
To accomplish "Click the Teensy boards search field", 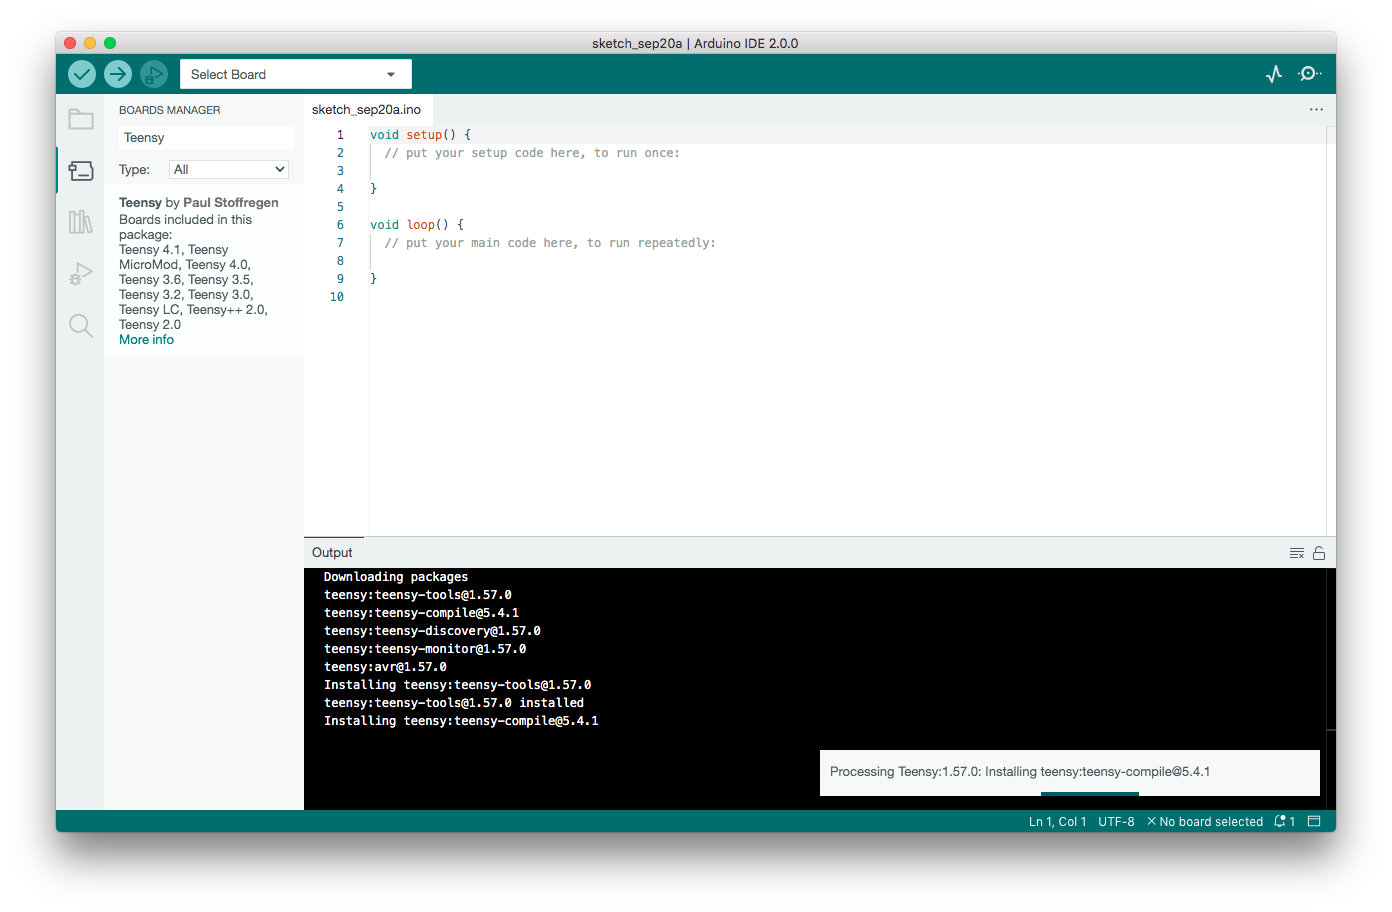I will coord(206,138).
